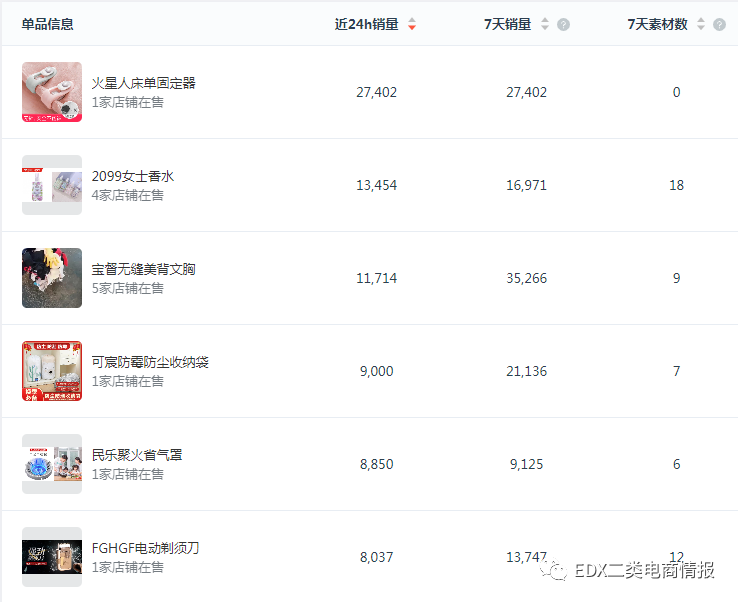
Task: Click the 2099女士香水 product image
Action: [52, 185]
